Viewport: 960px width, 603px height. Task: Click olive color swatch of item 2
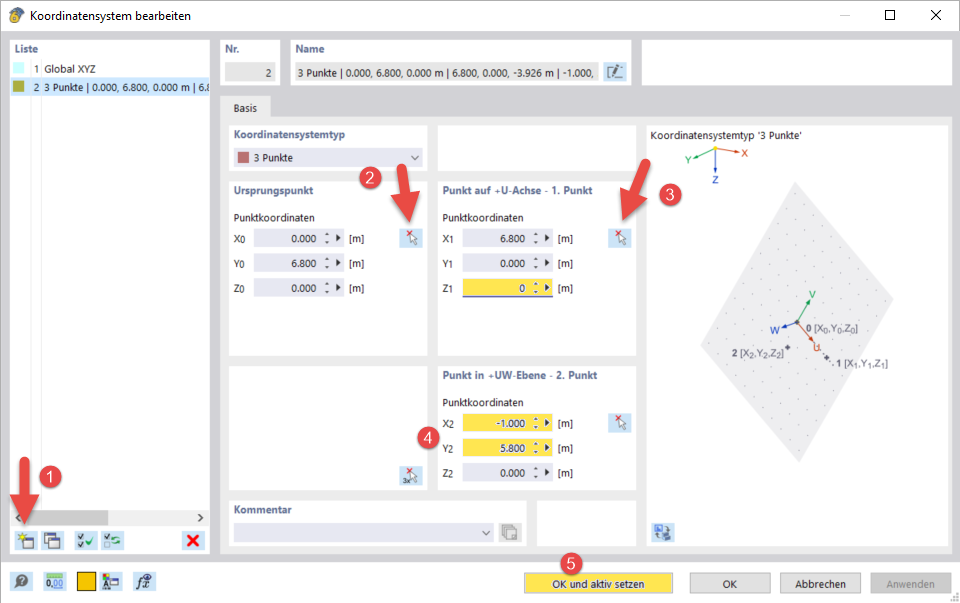[x=19, y=87]
